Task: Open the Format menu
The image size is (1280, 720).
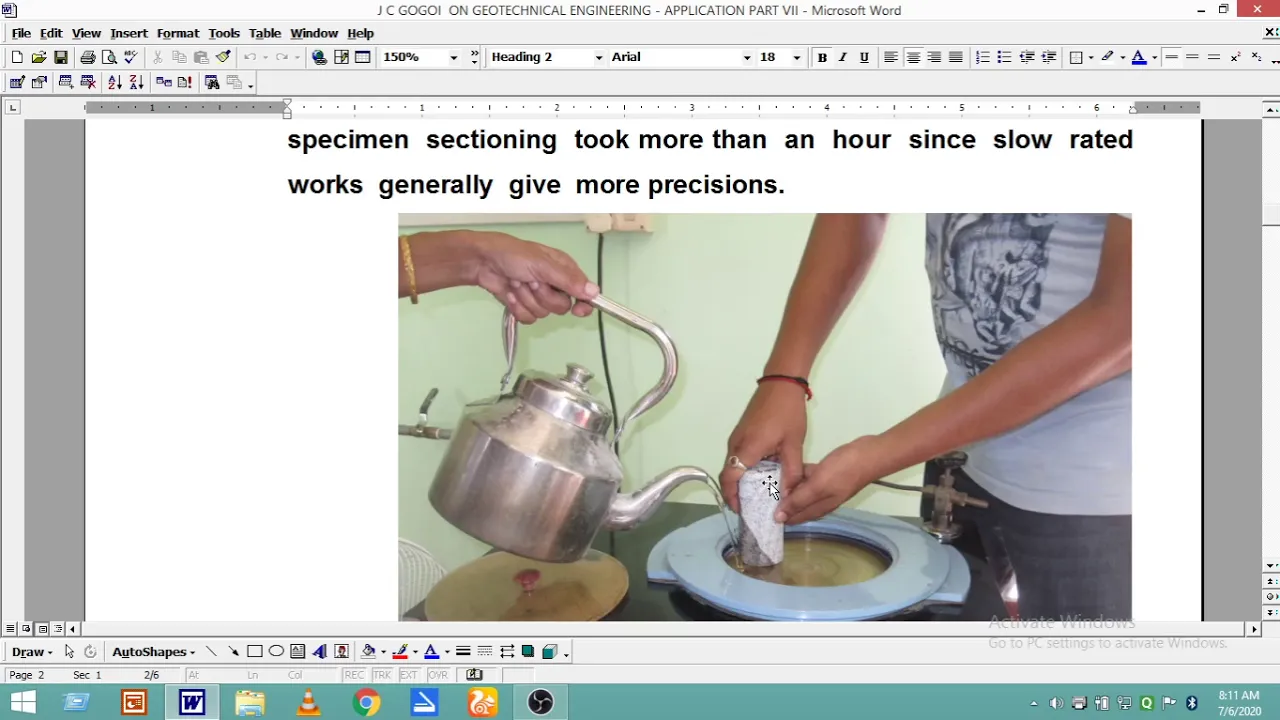Action: (x=178, y=33)
